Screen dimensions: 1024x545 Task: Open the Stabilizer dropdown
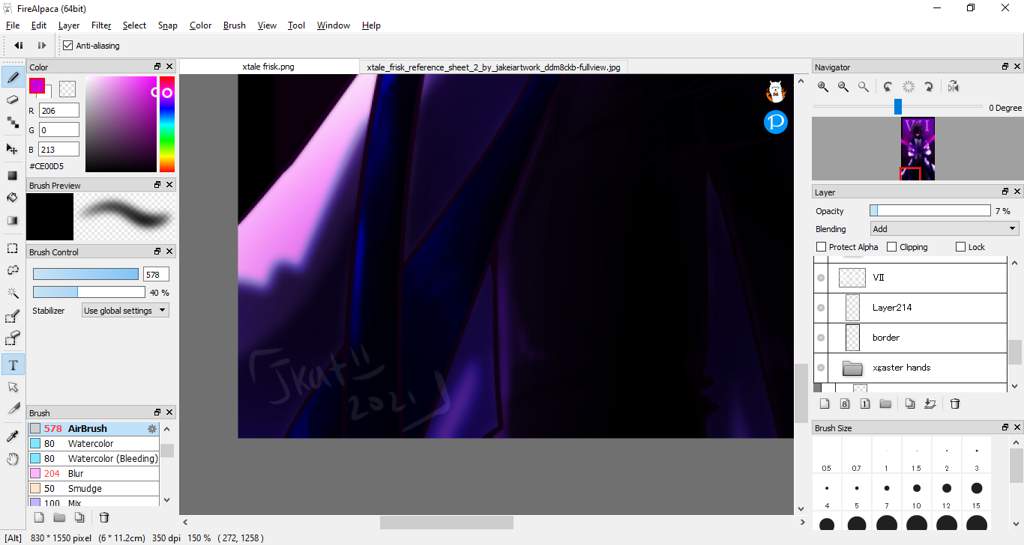point(125,311)
